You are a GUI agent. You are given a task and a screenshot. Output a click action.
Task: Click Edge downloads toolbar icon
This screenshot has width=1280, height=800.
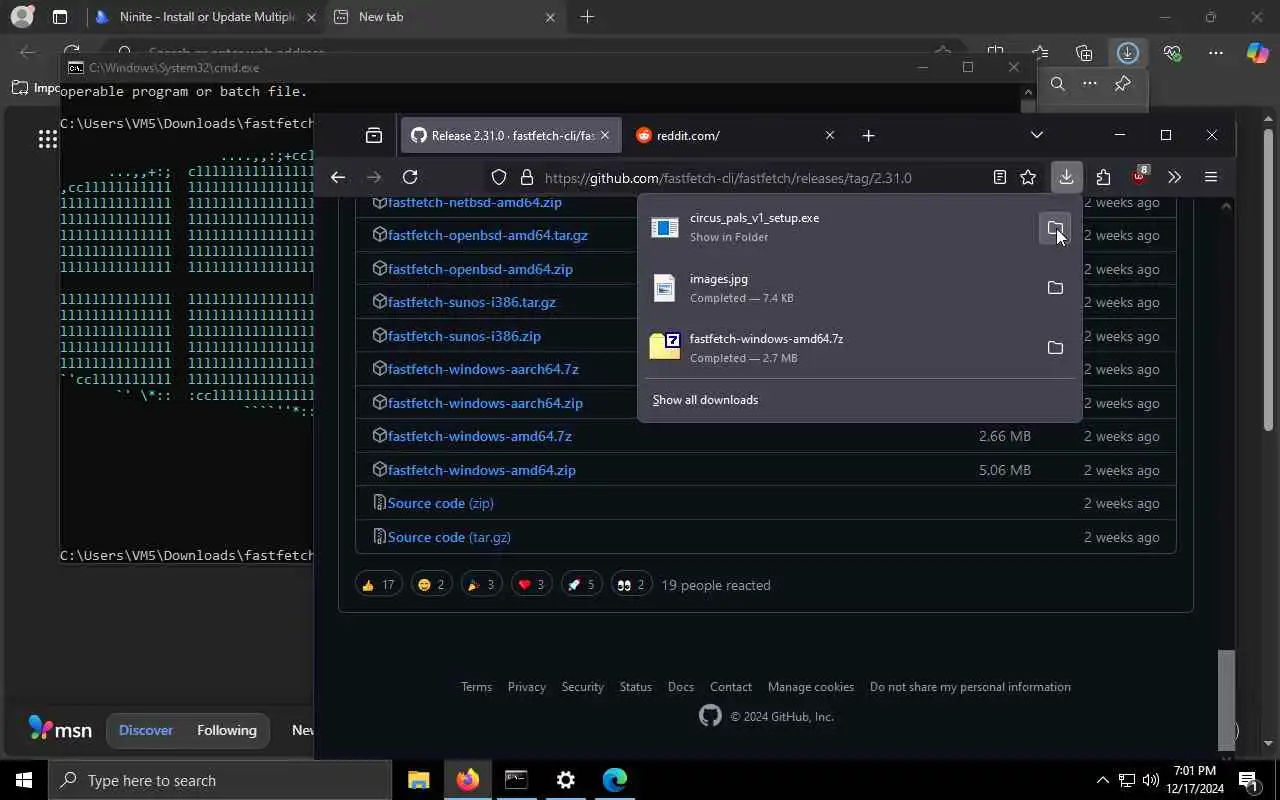click(1128, 52)
